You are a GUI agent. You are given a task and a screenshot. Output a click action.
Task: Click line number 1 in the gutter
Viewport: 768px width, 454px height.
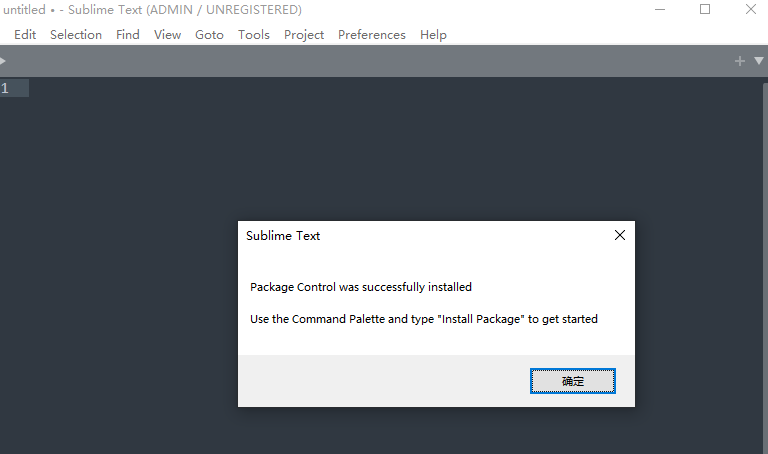click(5, 88)
